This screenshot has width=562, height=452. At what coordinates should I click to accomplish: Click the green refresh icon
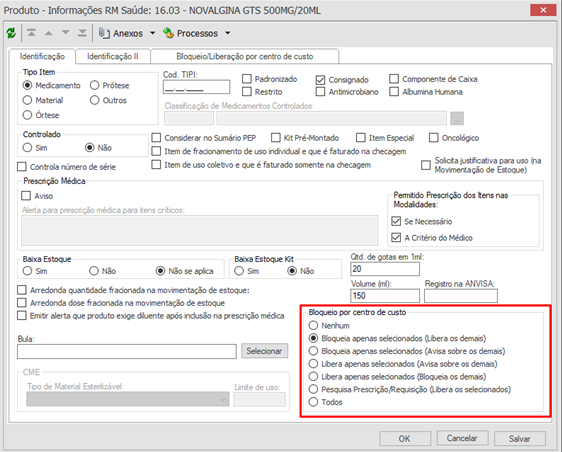[x=11, y=33]
